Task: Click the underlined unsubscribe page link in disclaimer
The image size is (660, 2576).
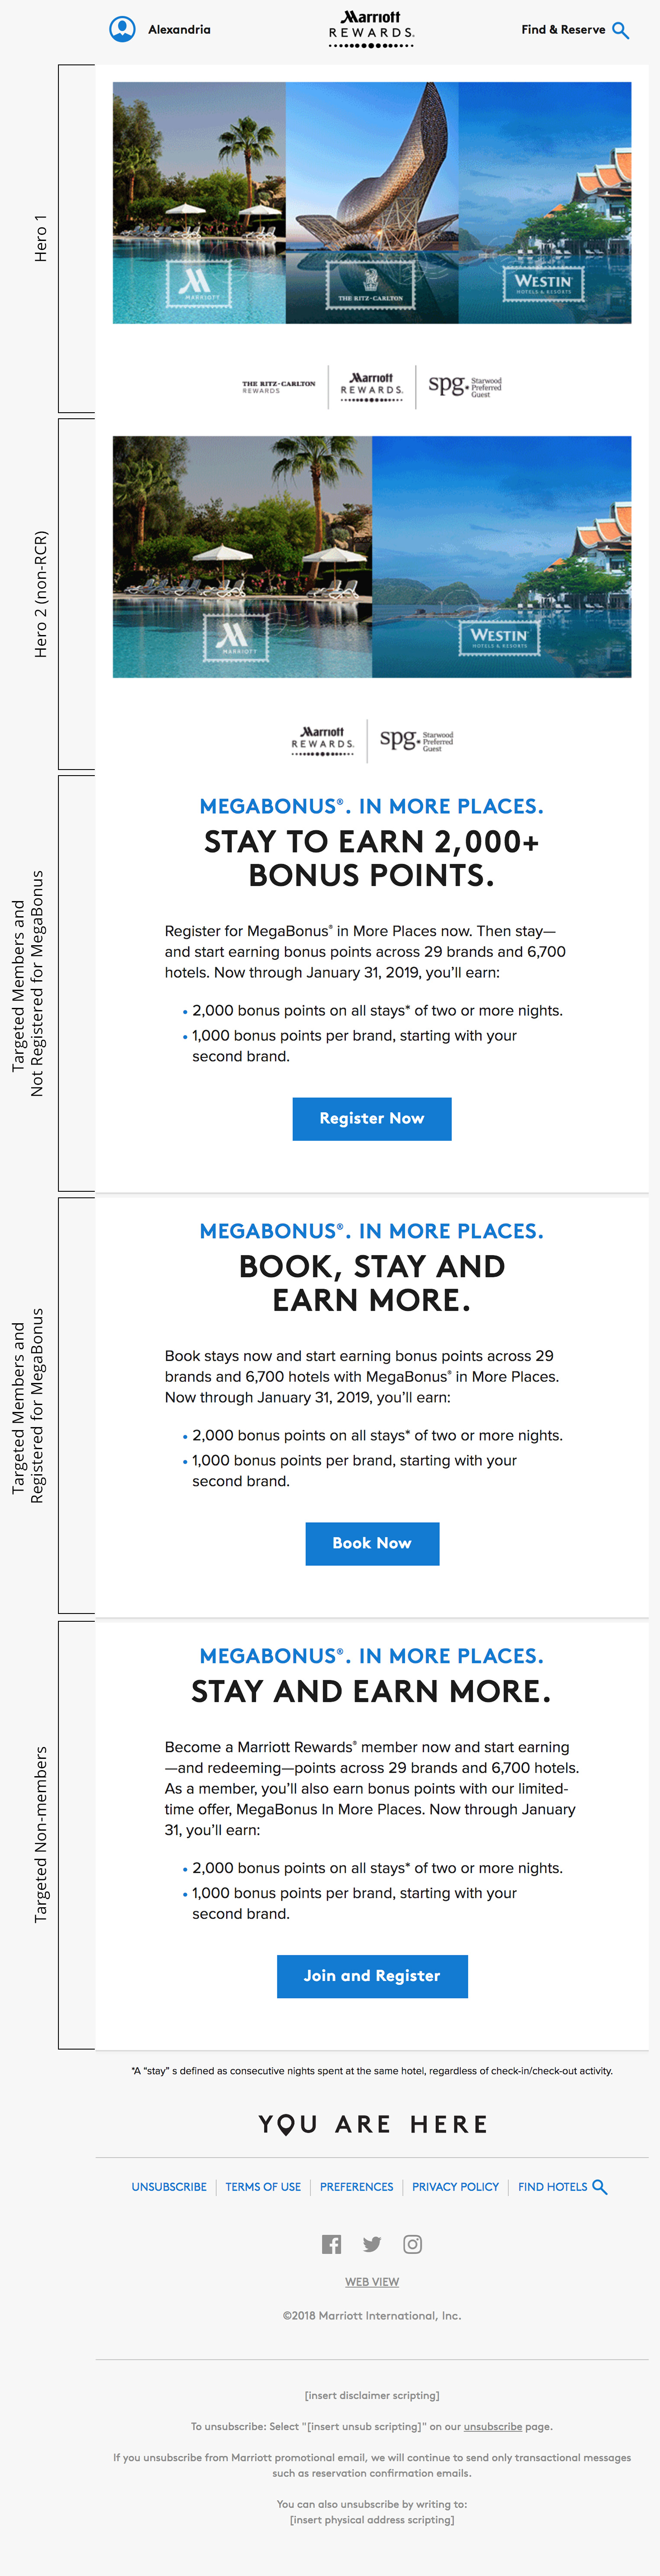Action: pos(492,2426)
